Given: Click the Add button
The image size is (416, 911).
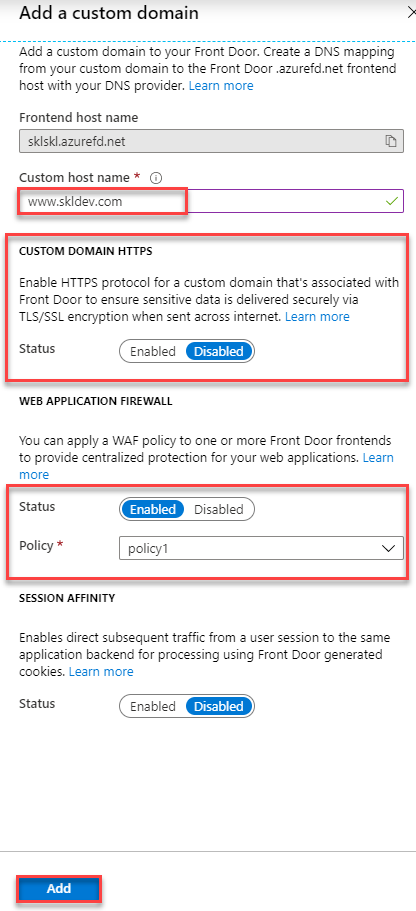Looking at the screenshot, I should click(x=59, y=888).
